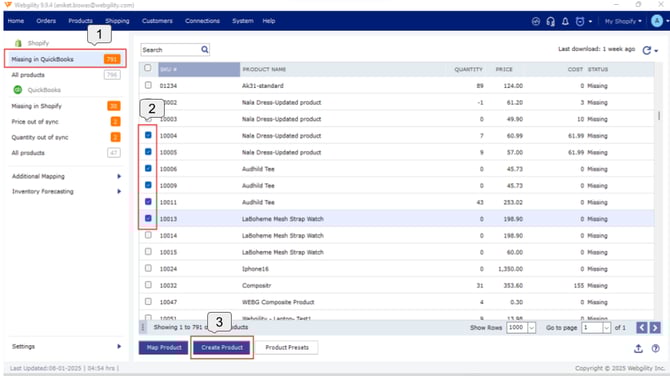Sort by PRODUCT NAME column header

click(264, 69)
